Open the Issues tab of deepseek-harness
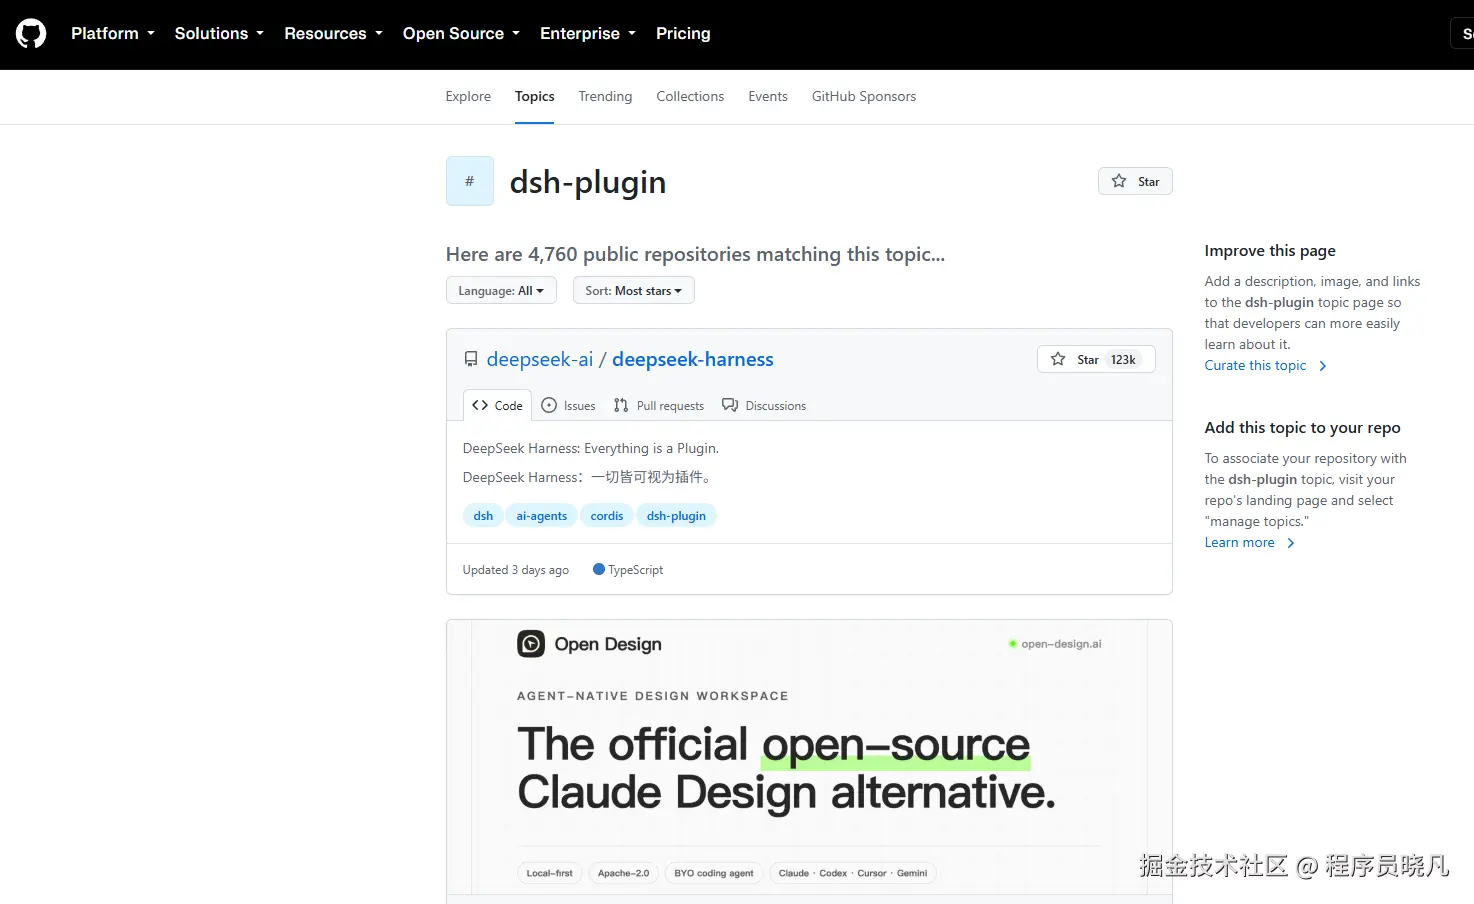The height and width of the screenshot is (904, 1474). click(568, 405)
